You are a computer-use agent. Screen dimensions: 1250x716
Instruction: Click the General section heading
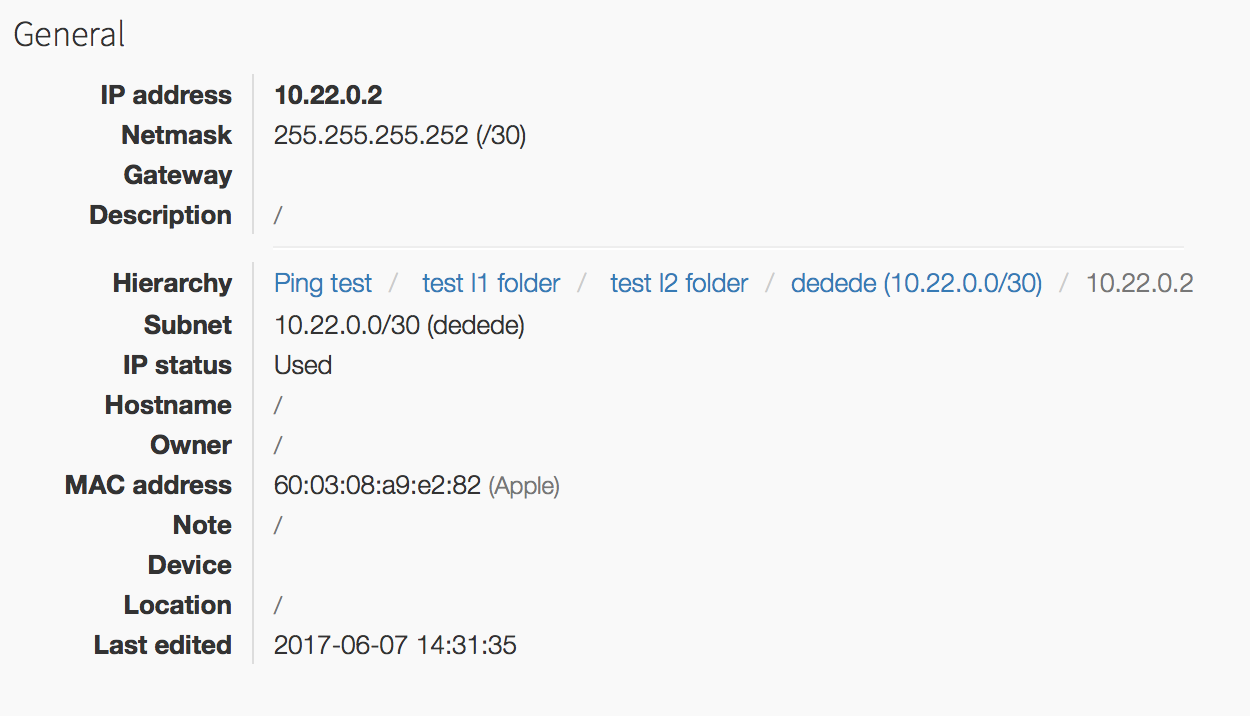click(x=68, y=33)
